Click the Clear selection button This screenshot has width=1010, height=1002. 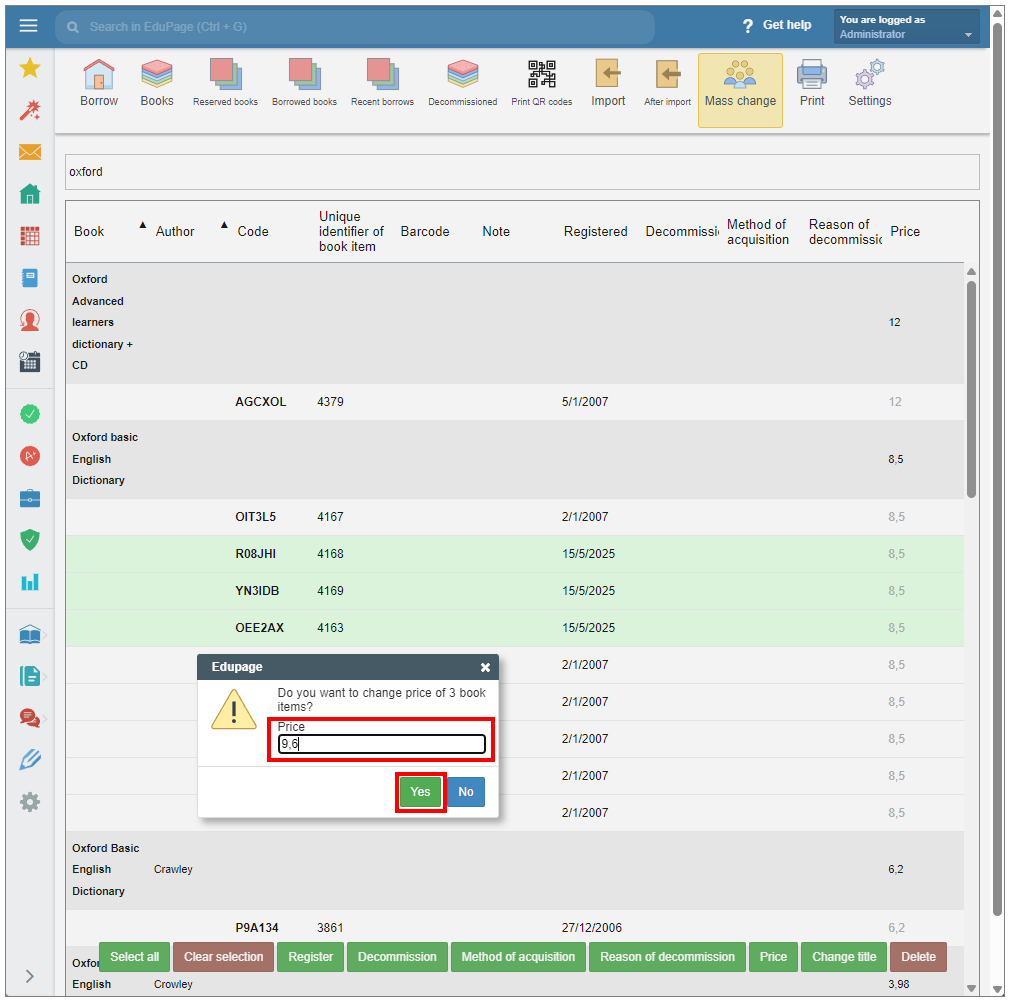224,957
